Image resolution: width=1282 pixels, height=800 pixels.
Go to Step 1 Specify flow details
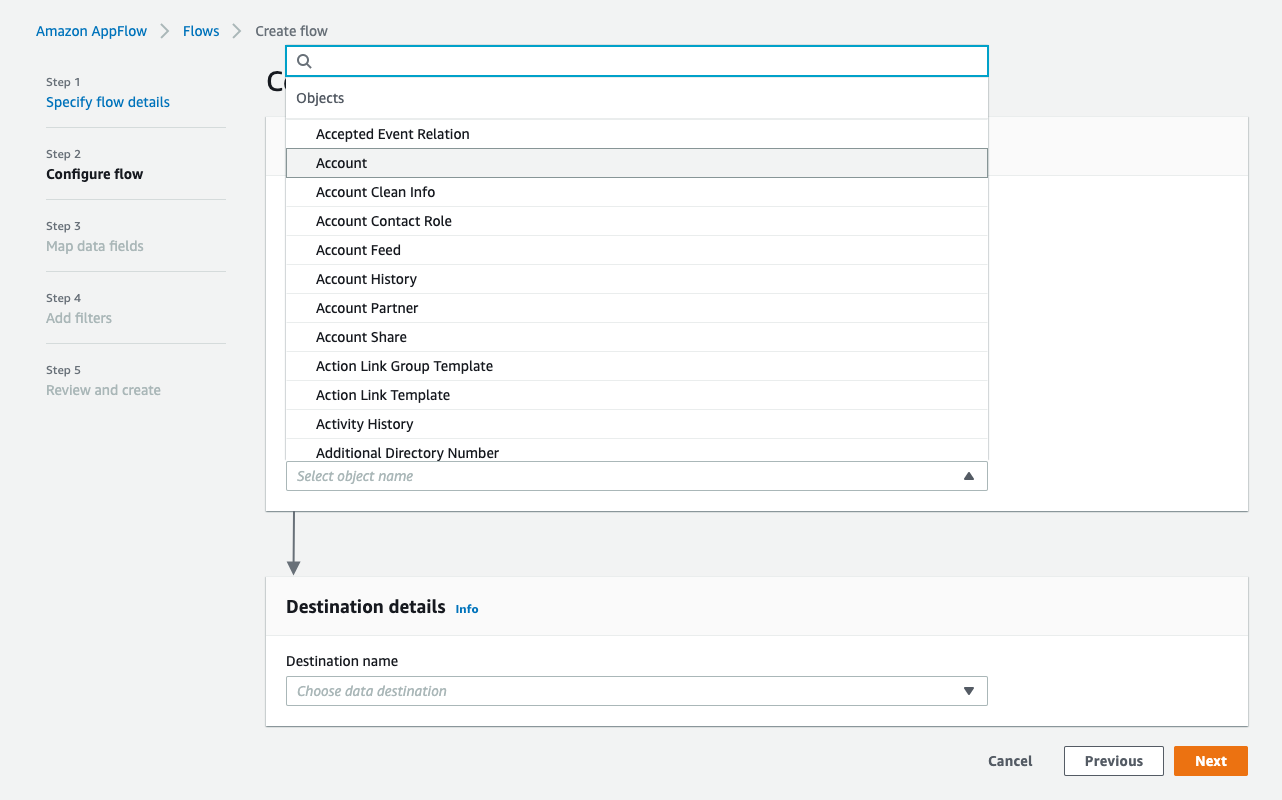tap(107, 102)
